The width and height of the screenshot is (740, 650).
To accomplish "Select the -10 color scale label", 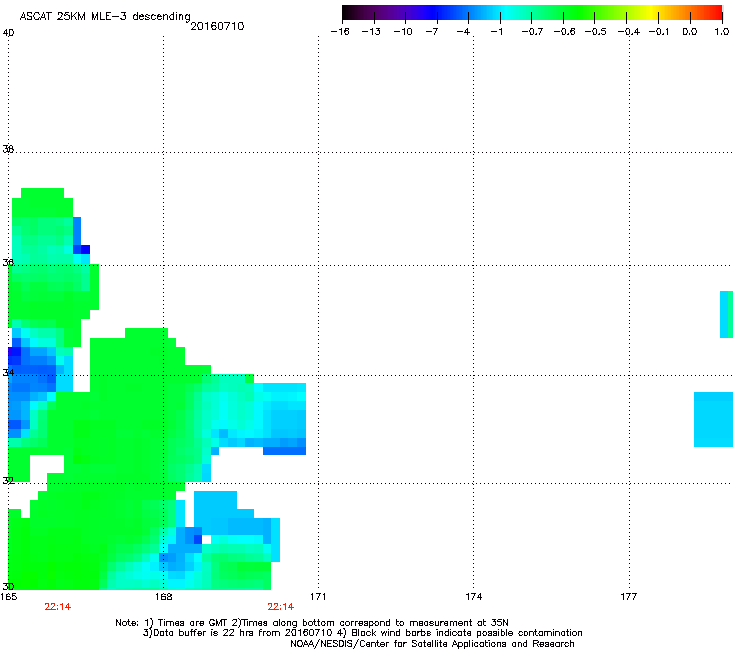I will pyautogui.click(x=403, y=32).
